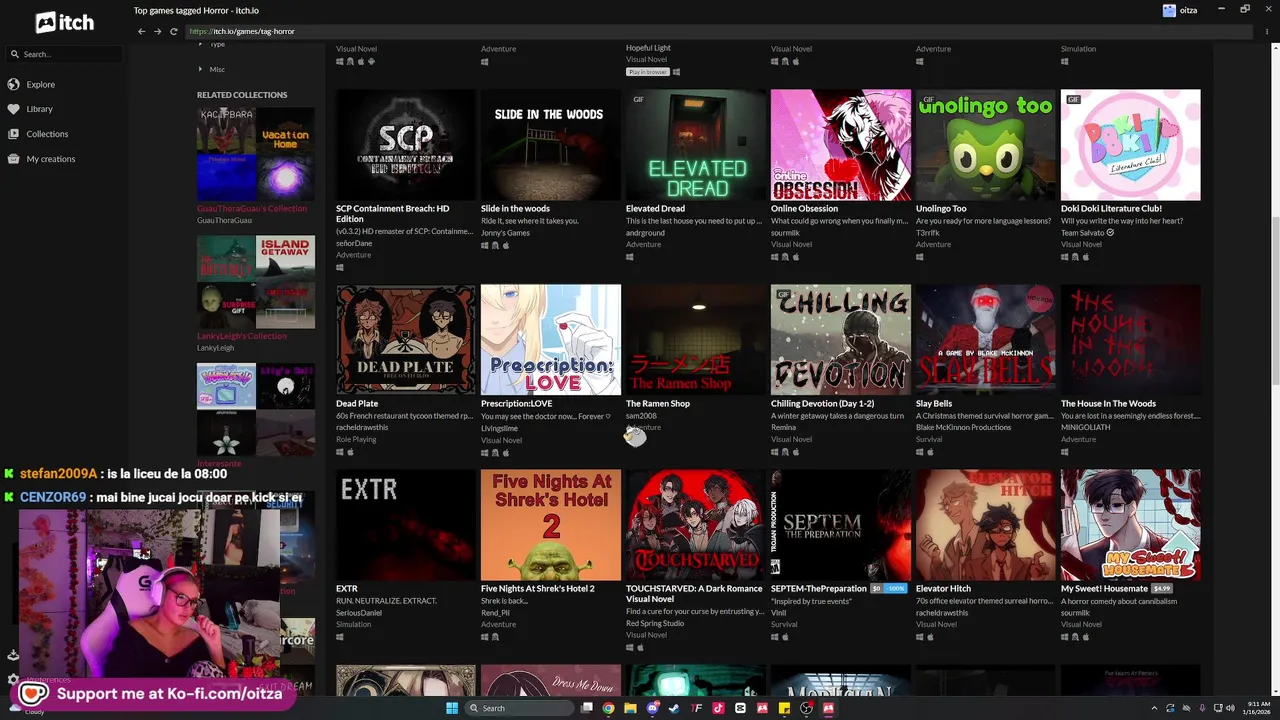The width and height of the screenshot is (1280, 720).
Task: Click Windows platform icon under The House In The Woods
Action: (1065, 451)
